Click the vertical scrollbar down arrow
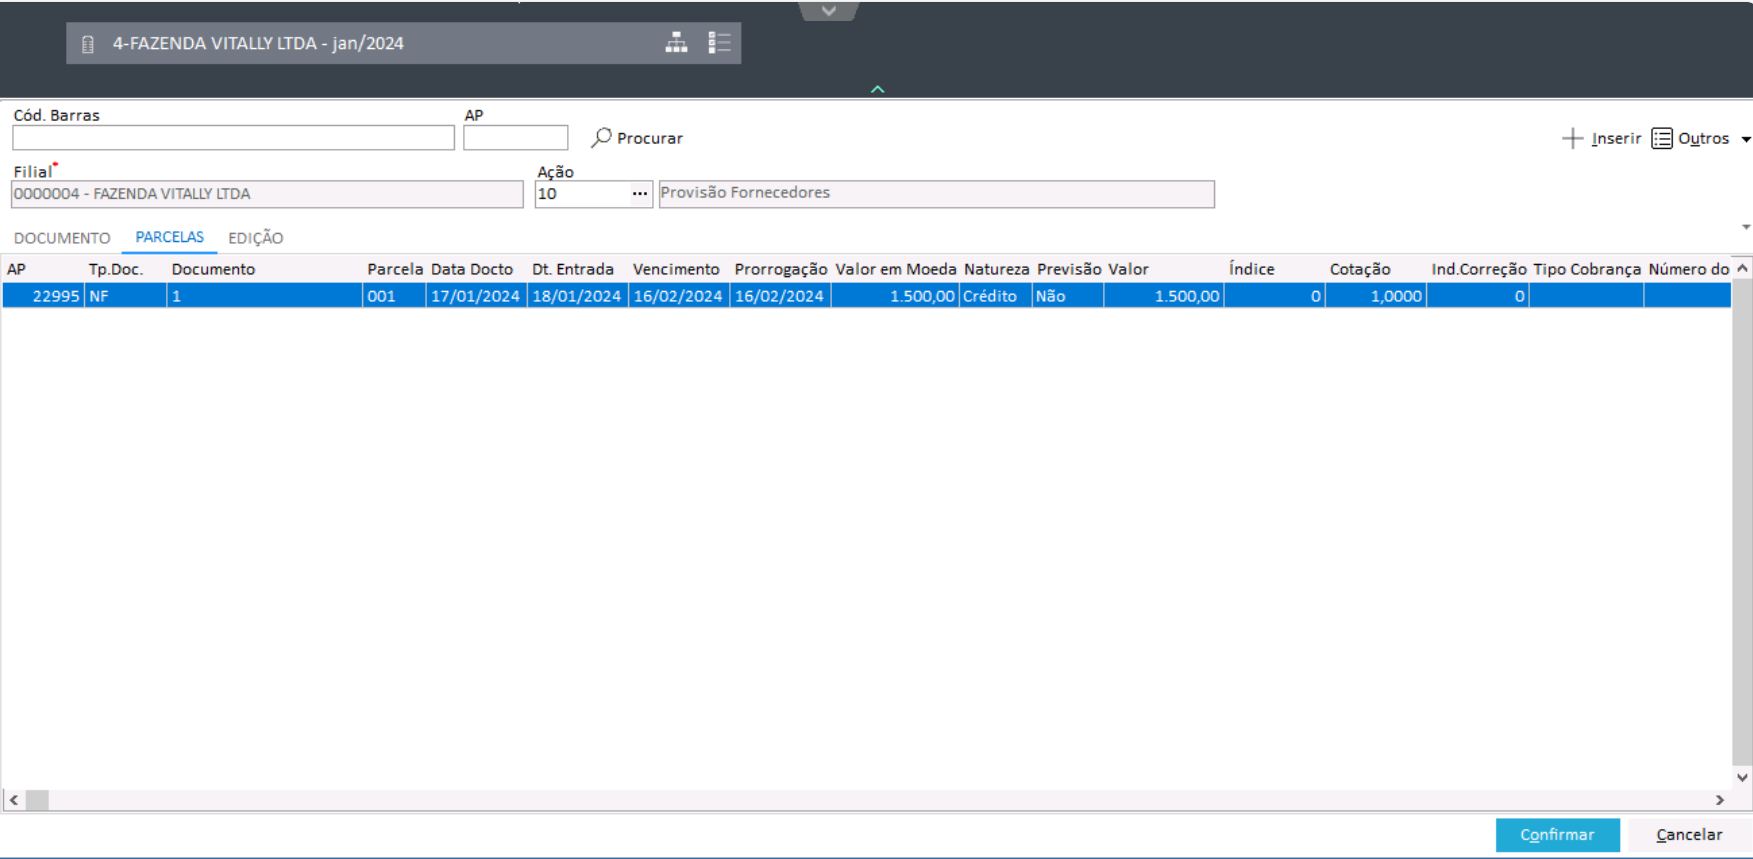Screen dimensions: 1753x859 tap(1742, 777)
